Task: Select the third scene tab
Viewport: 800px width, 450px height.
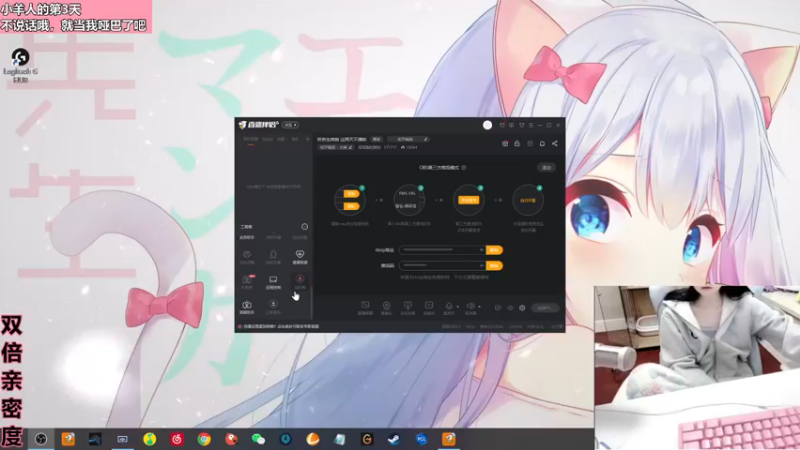Action: [x=281, y=139]
